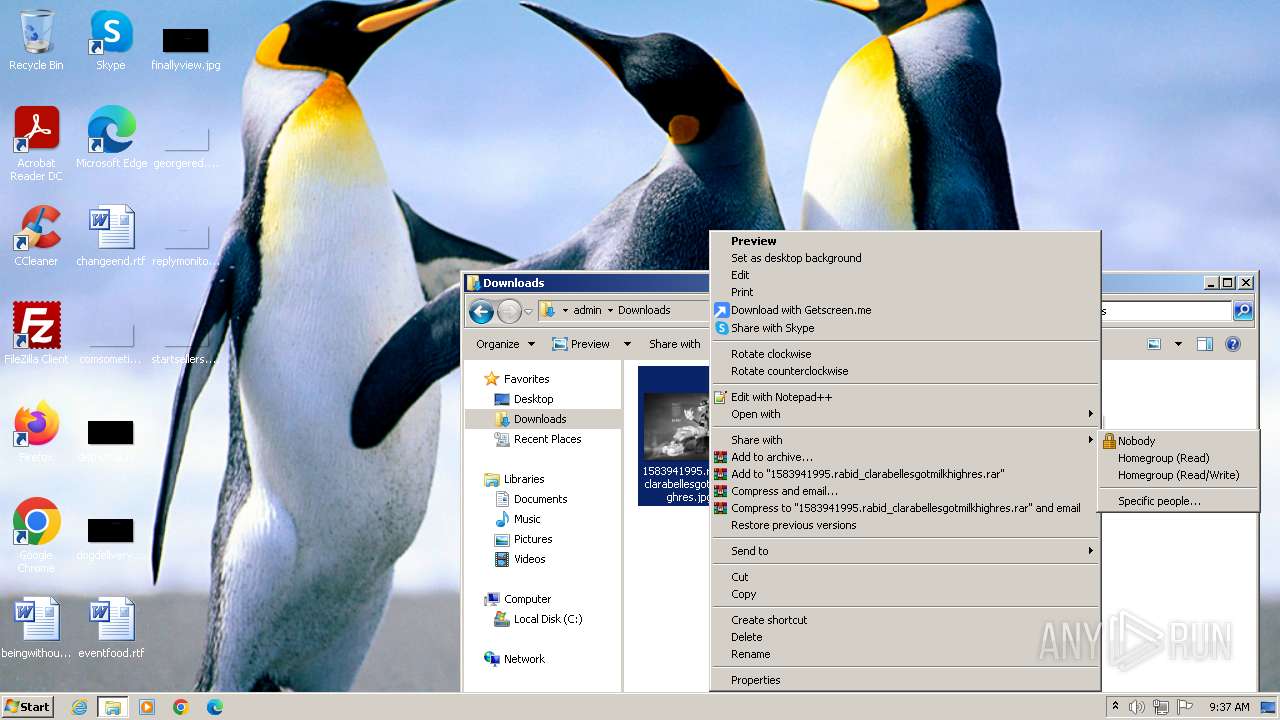Open Pictures library
This screenshot has height=720, width=1280.
point(533,539)
